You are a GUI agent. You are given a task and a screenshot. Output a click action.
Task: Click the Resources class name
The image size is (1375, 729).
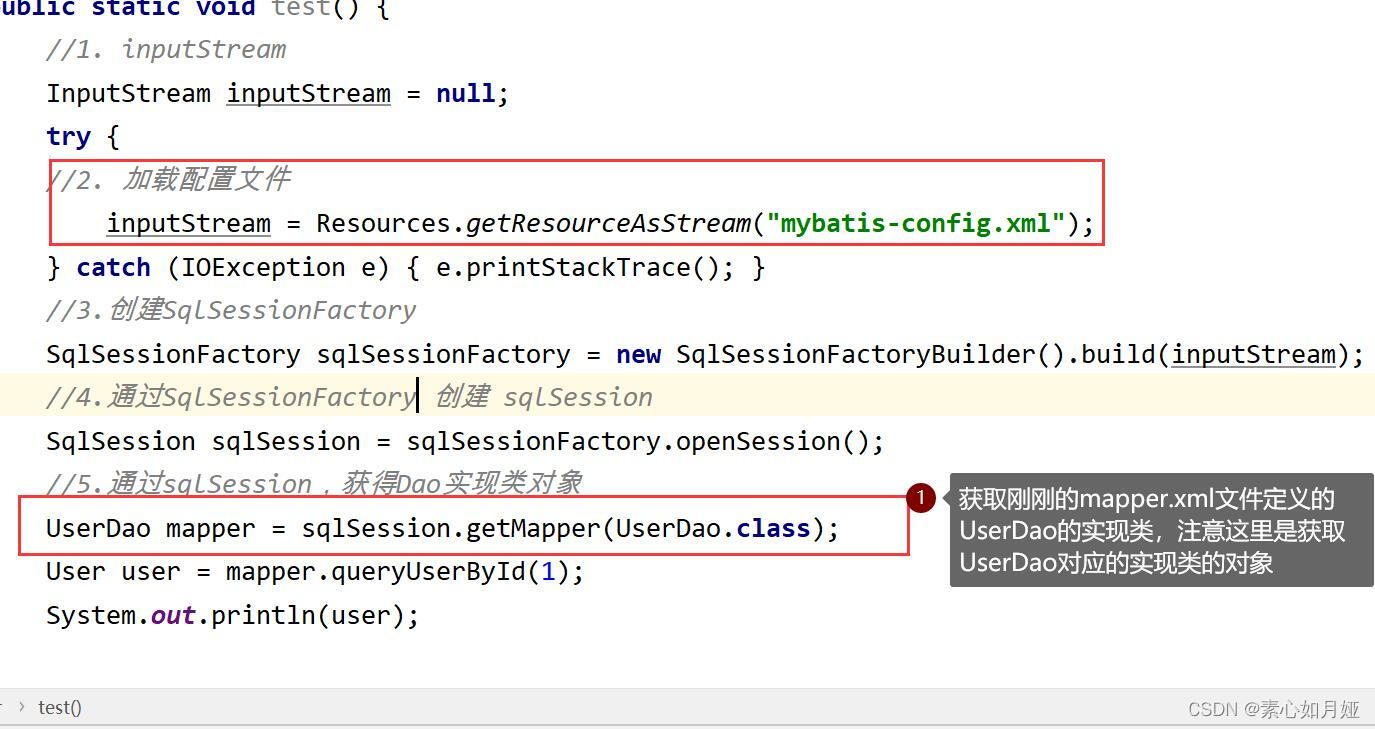(x=383, y=223)
